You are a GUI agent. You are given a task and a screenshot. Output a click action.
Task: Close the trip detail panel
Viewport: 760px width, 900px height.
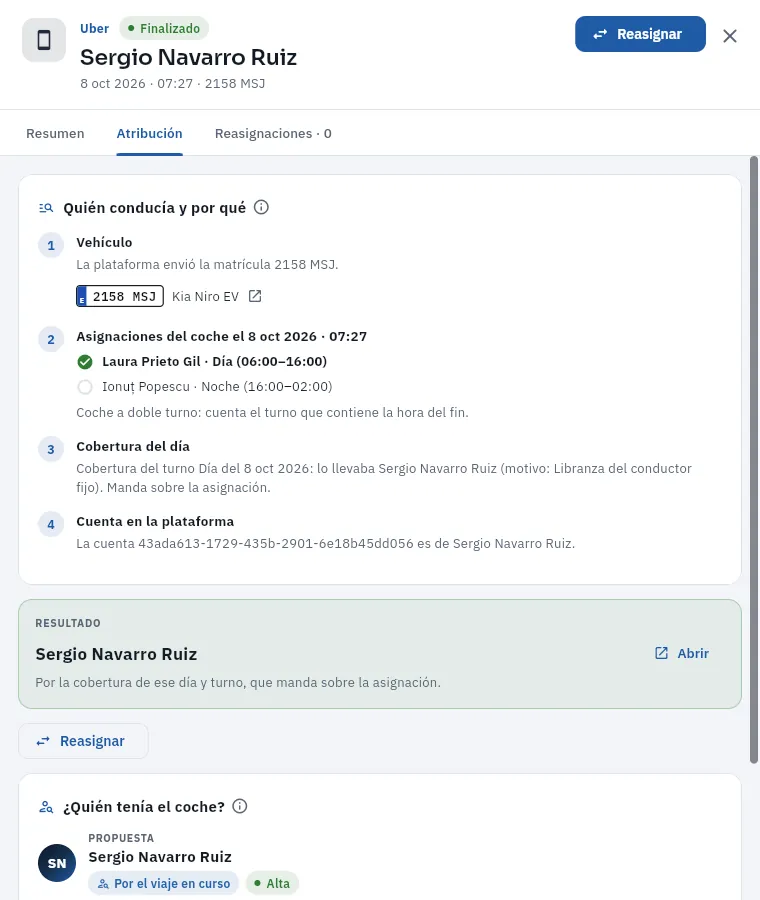pos(730,36)
